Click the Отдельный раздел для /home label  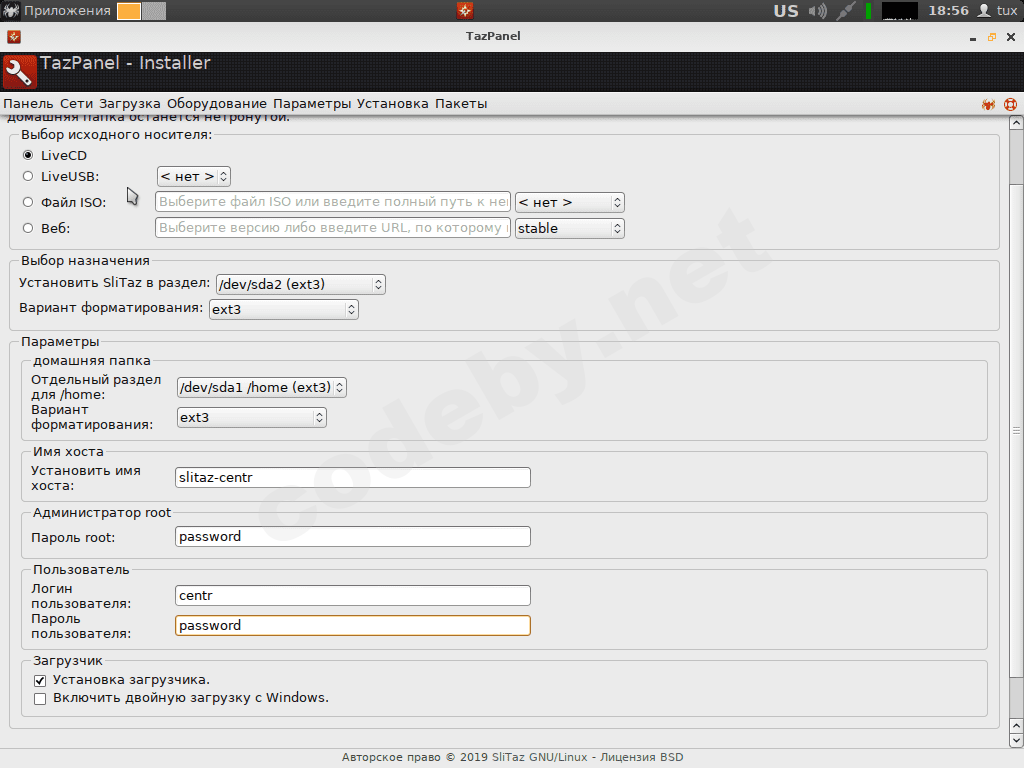click(96, 387)
